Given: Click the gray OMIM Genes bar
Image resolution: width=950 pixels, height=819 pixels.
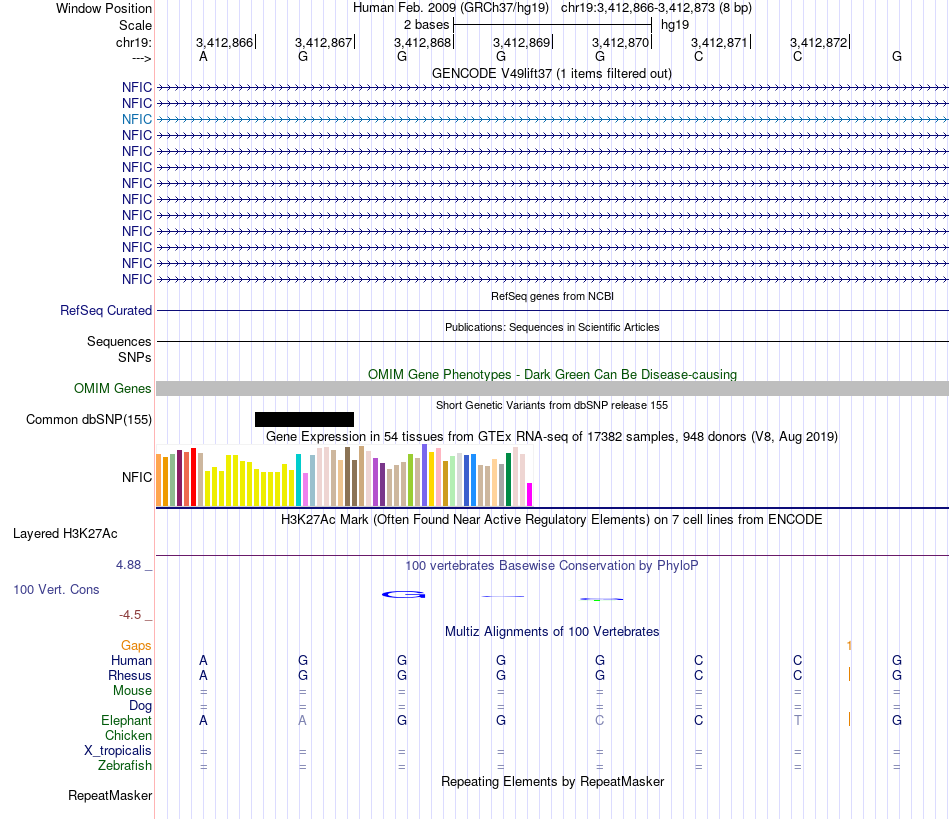Looking at the screenshot, I should click(x=552, y=388).
